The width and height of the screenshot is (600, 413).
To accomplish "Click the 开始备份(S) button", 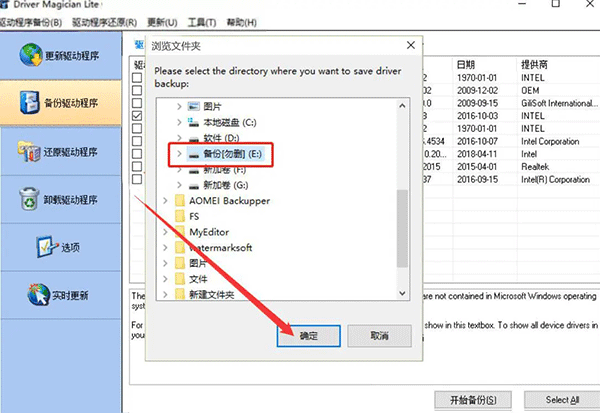I will coord(473,400).
